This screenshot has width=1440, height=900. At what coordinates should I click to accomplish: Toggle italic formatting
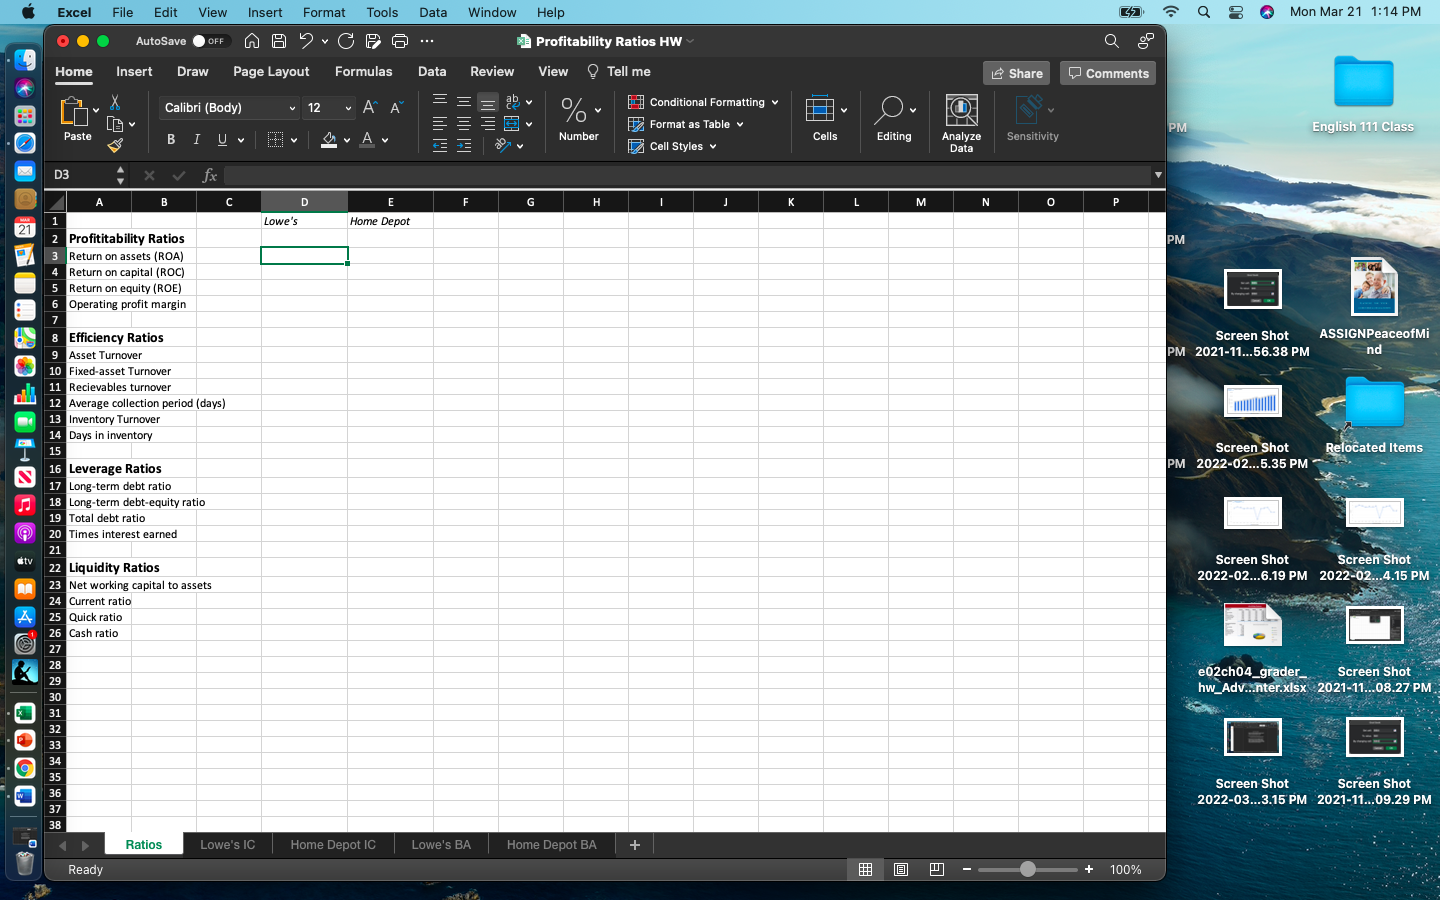point(196,139)
